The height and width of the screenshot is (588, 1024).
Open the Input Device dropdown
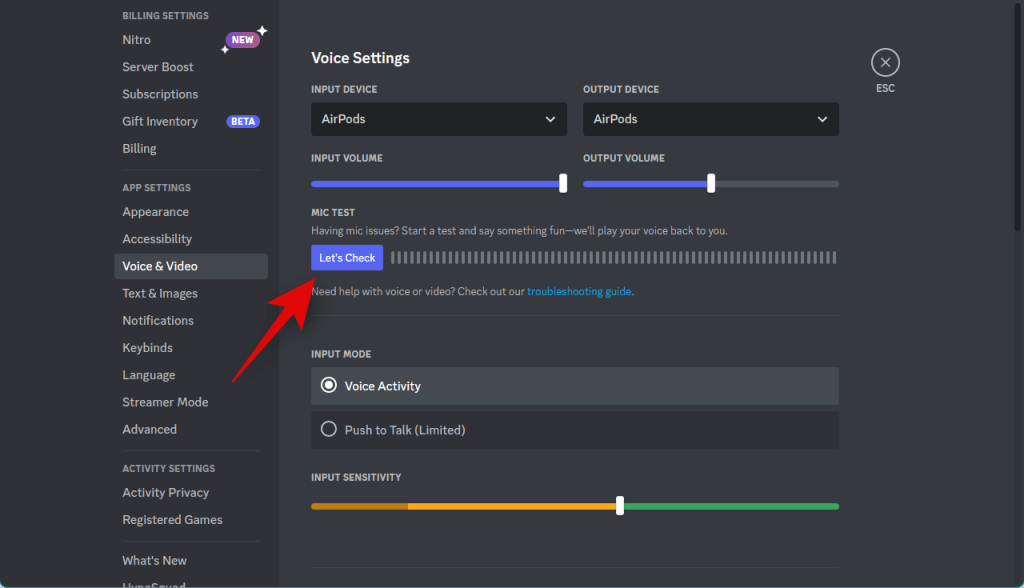[438, 119]
